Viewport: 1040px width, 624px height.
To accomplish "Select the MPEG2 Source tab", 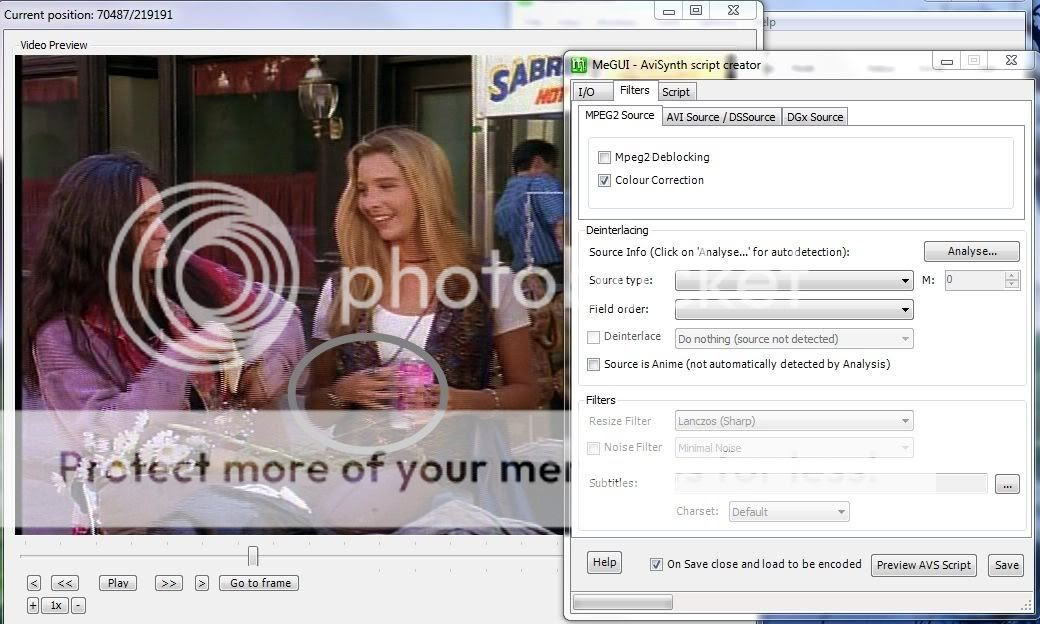I will point(619,115).
